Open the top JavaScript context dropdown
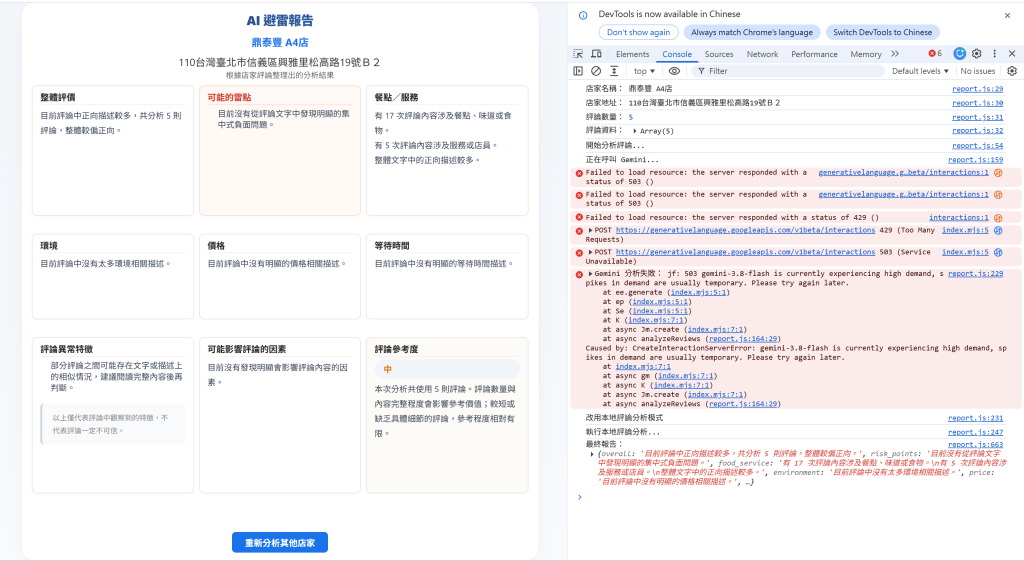1024x561 pixels. [644, 71]
